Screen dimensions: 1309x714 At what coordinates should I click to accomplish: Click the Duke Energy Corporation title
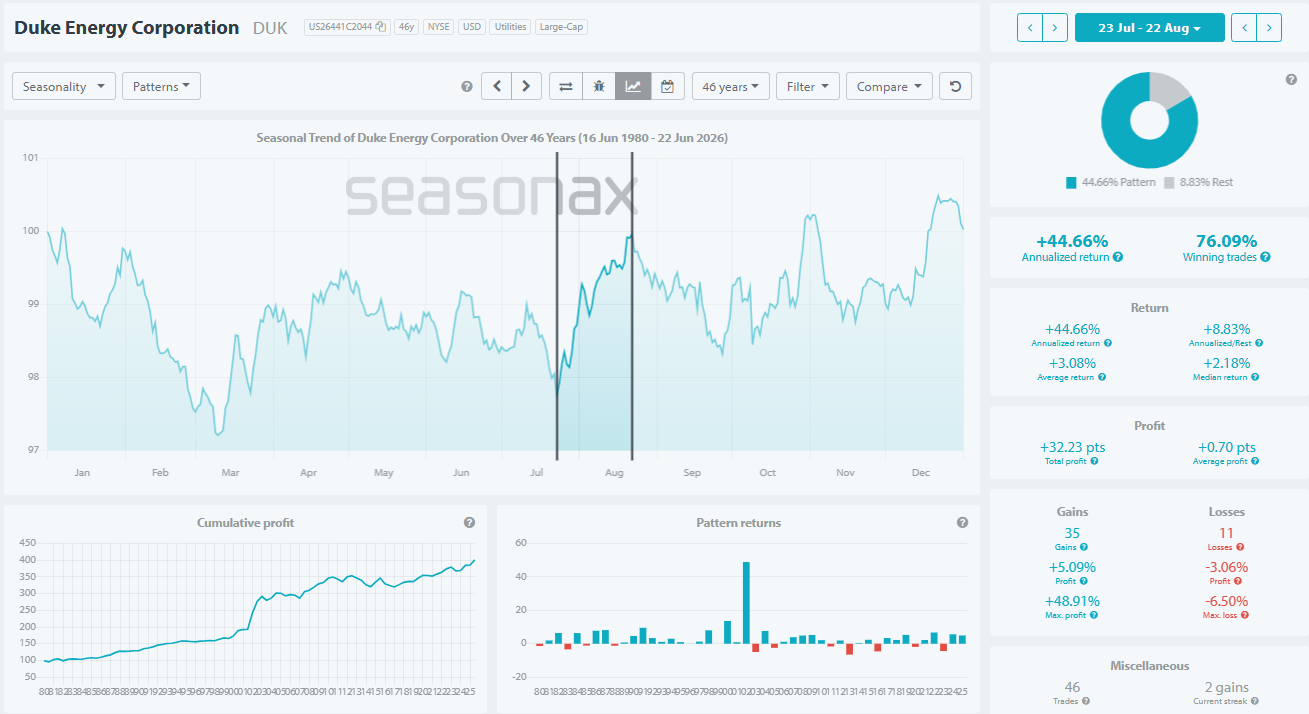pos(127,28)
